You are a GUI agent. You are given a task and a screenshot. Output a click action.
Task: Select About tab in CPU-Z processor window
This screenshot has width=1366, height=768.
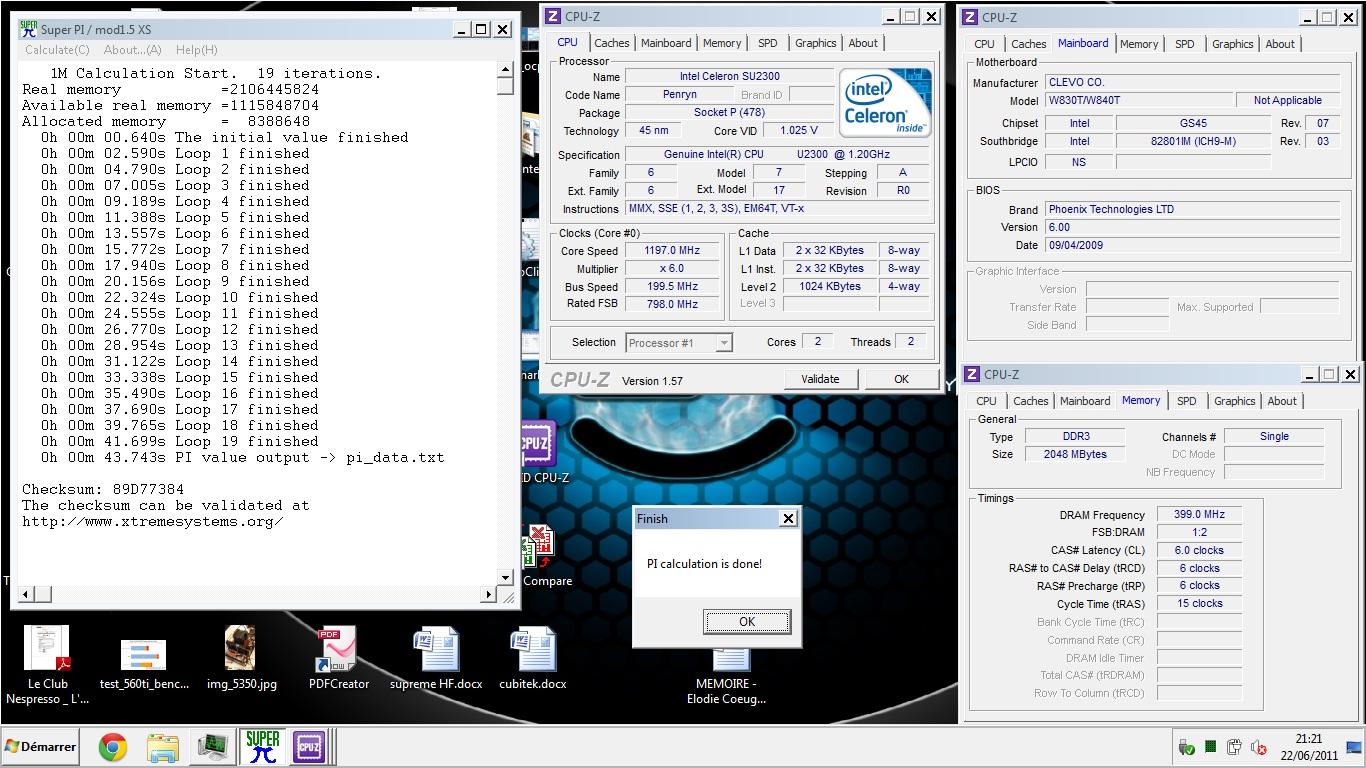tap(863, 43)
